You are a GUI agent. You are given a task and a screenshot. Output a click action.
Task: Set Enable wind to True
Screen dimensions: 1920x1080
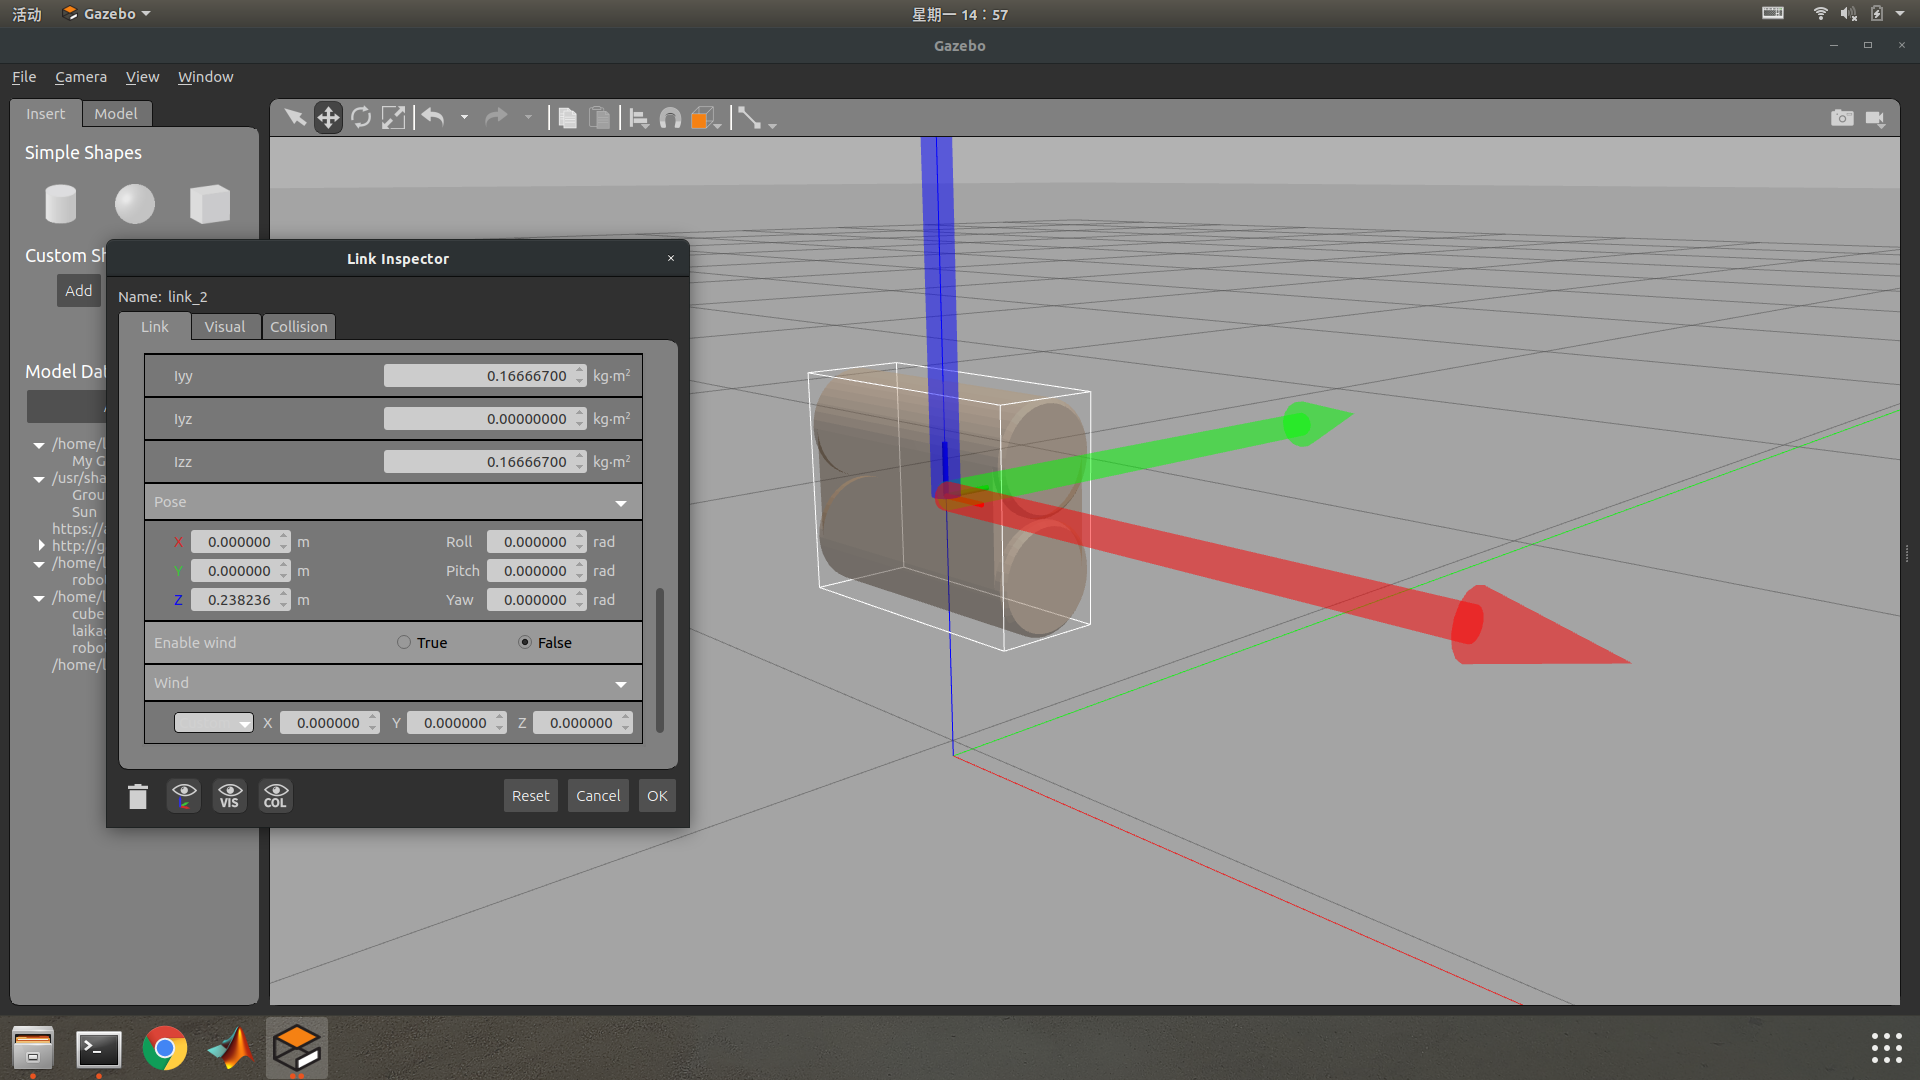coord(404,643)
